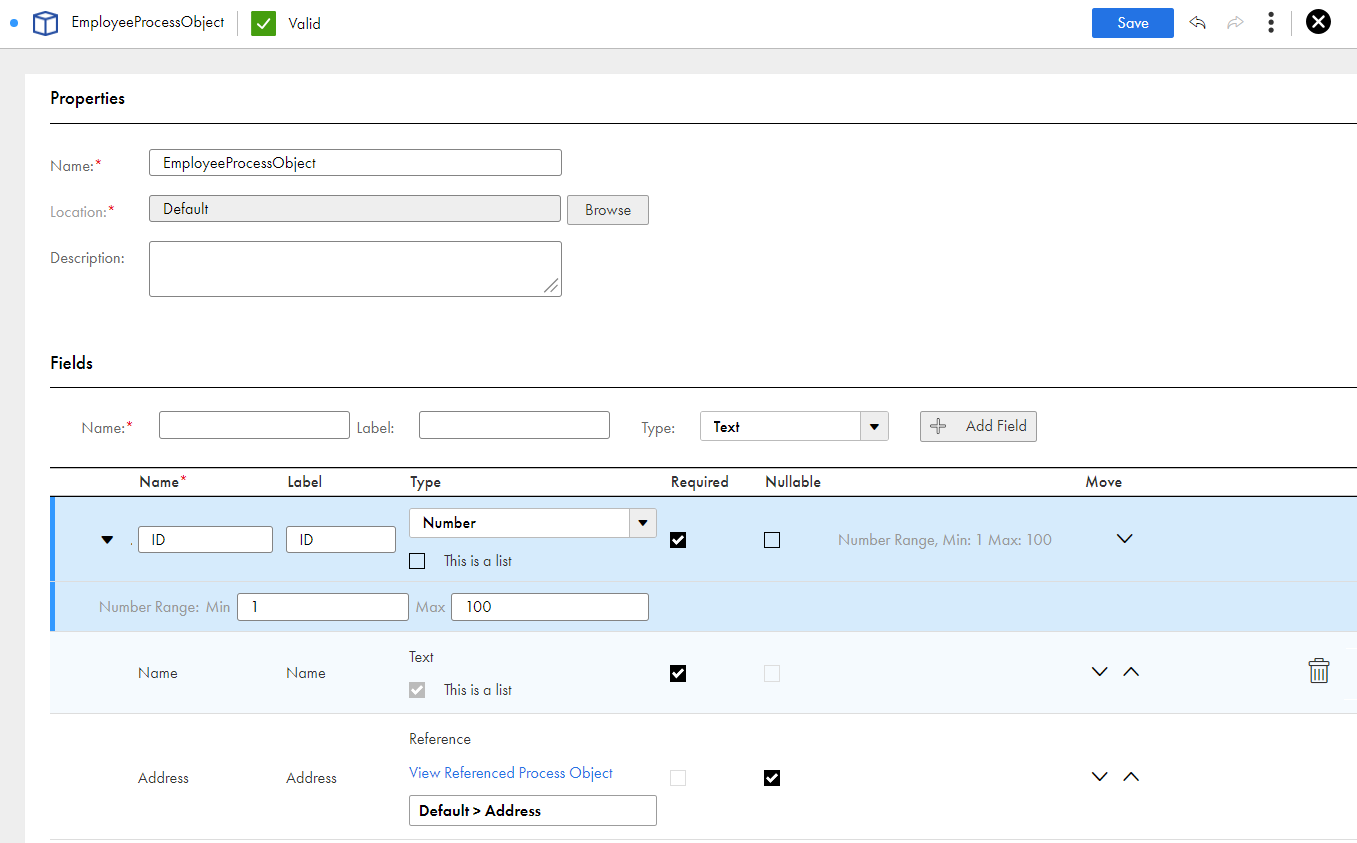Click the Browse location button

(608, 210)
